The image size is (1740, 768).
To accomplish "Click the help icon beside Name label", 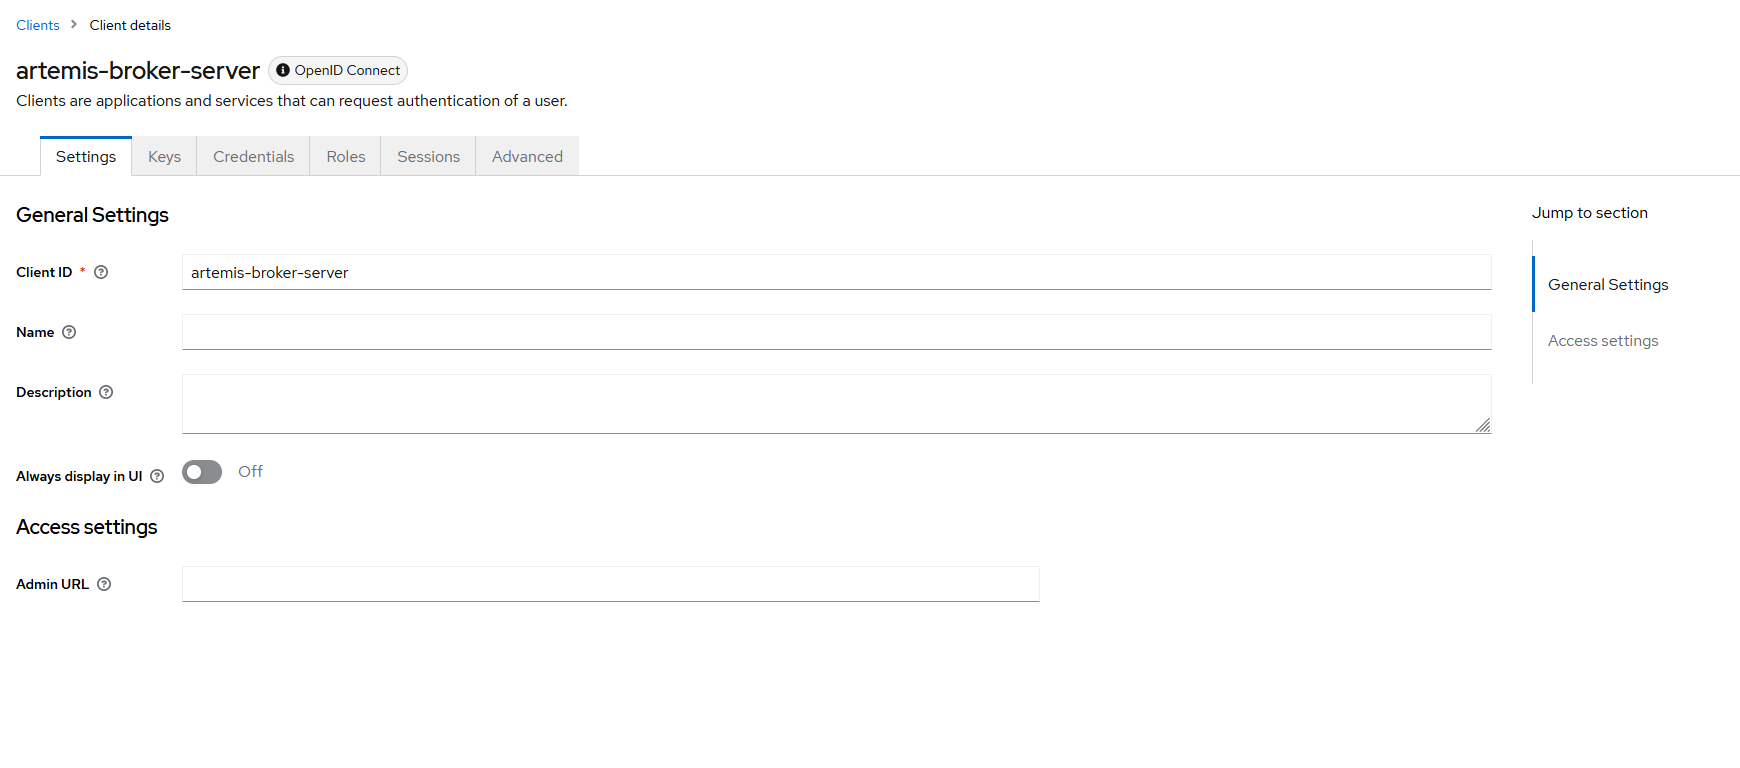I will coord(69,332).
